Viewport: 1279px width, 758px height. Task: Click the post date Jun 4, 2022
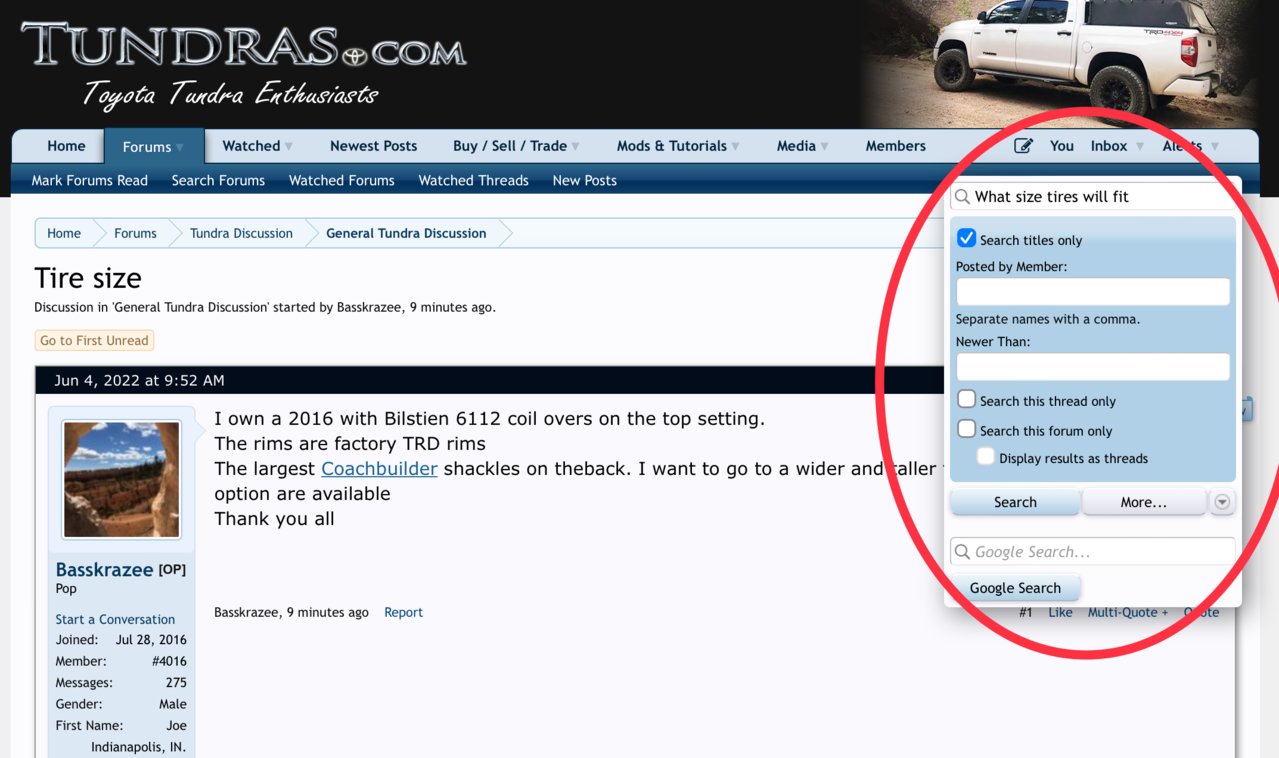click(x=139, y=380)
